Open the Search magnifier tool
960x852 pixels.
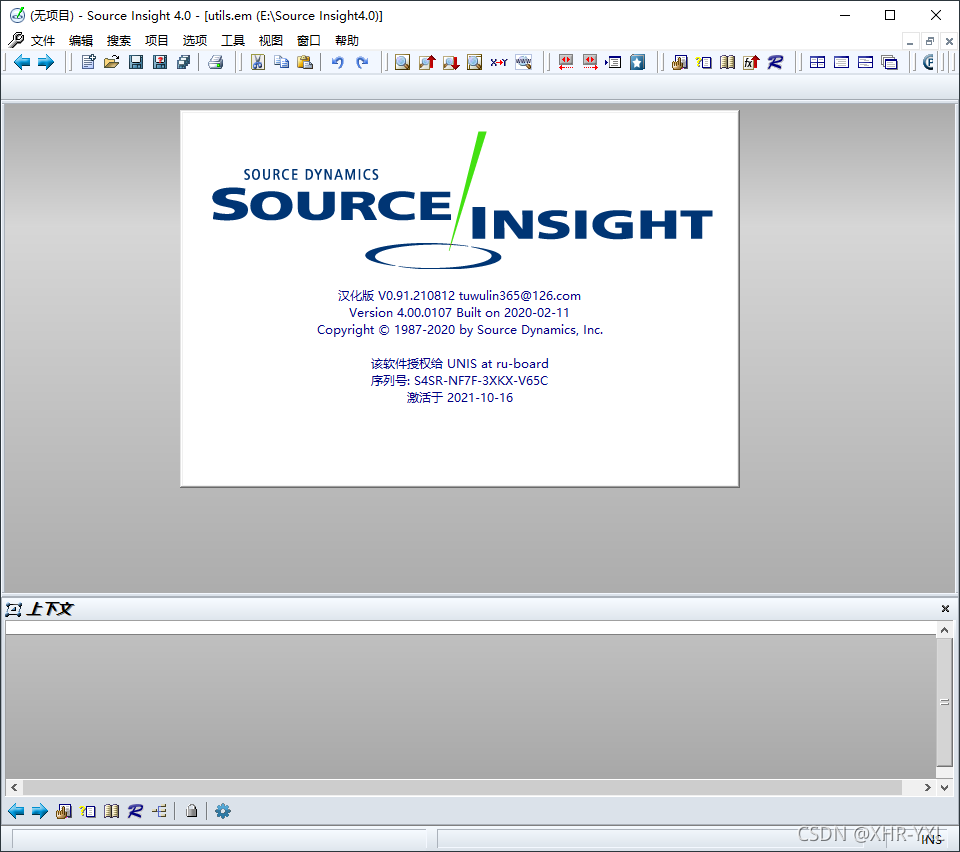[x=402, y=62]
